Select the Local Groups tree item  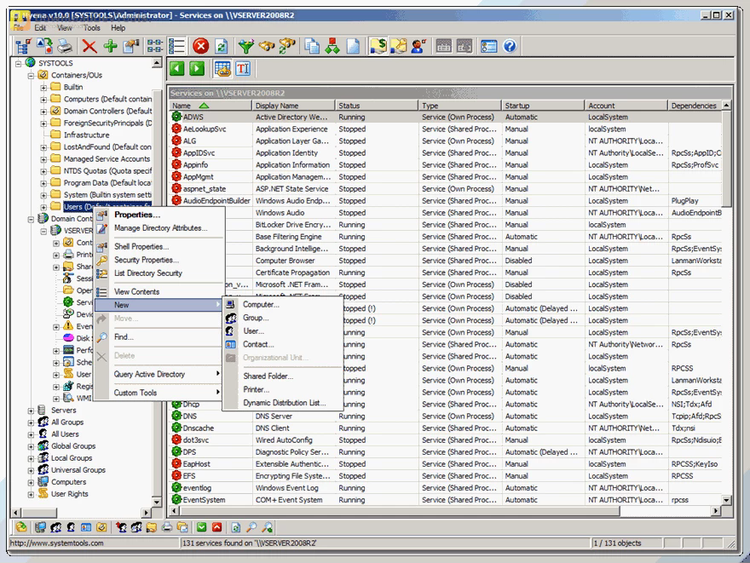coord(72,458)
